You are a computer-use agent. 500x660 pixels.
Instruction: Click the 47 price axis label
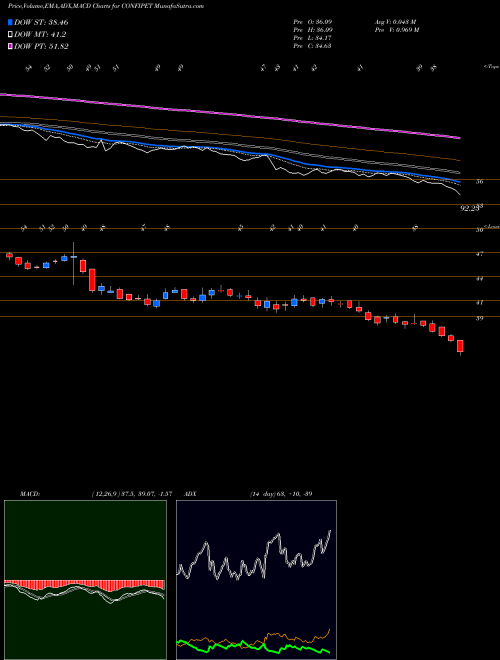(x=479, y=254)
